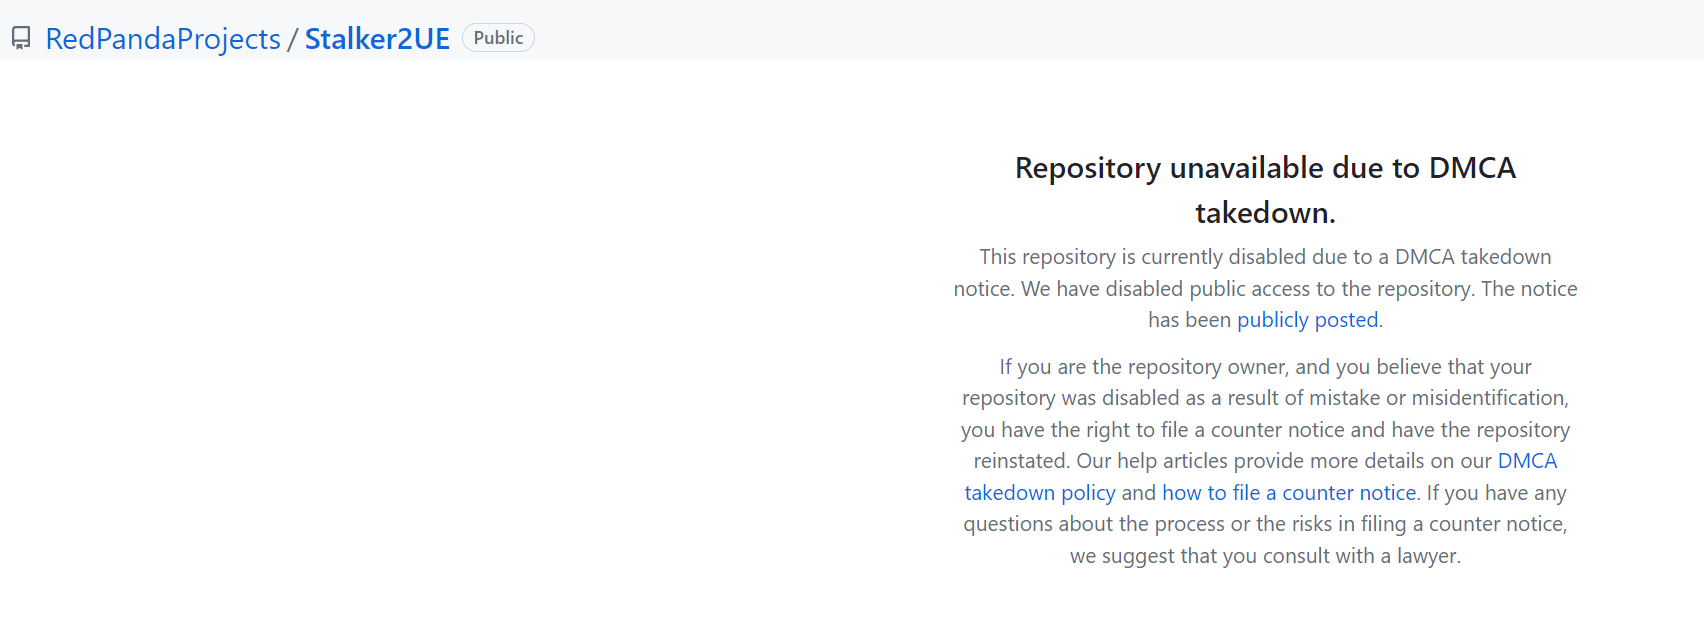Click the line starting 'questions about the process'

(1265, 524)
